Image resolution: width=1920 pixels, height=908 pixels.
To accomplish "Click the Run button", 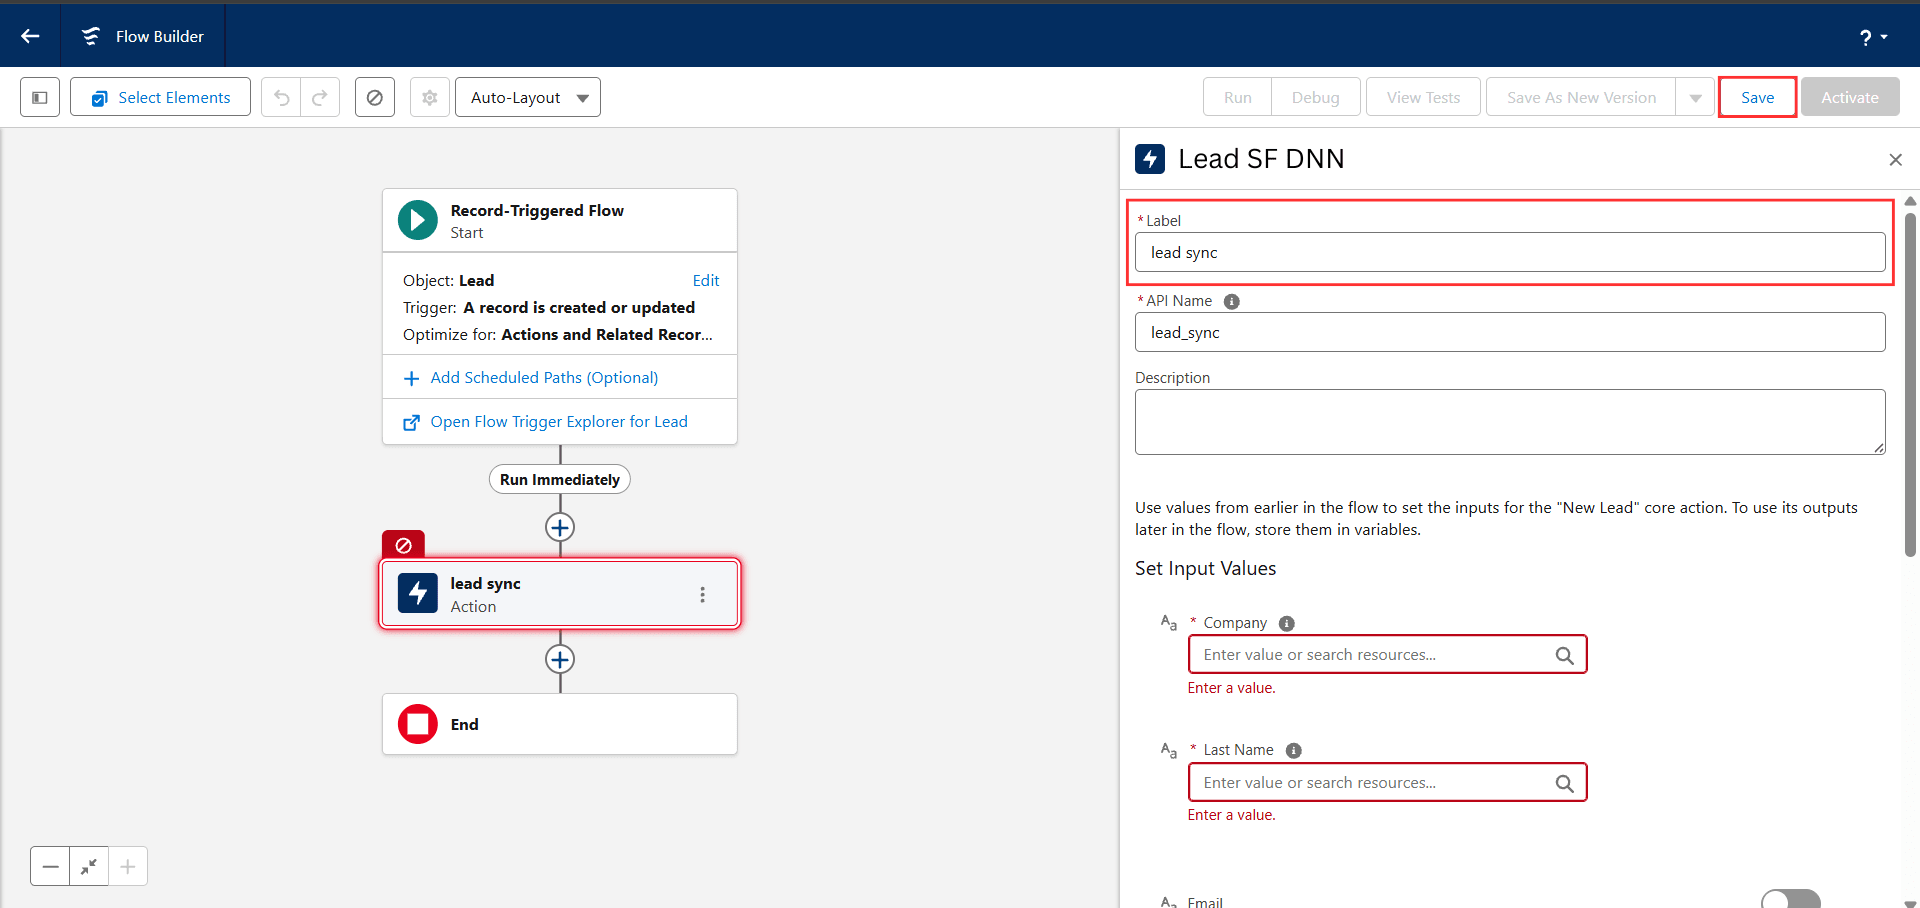I will coord(1237,97).
